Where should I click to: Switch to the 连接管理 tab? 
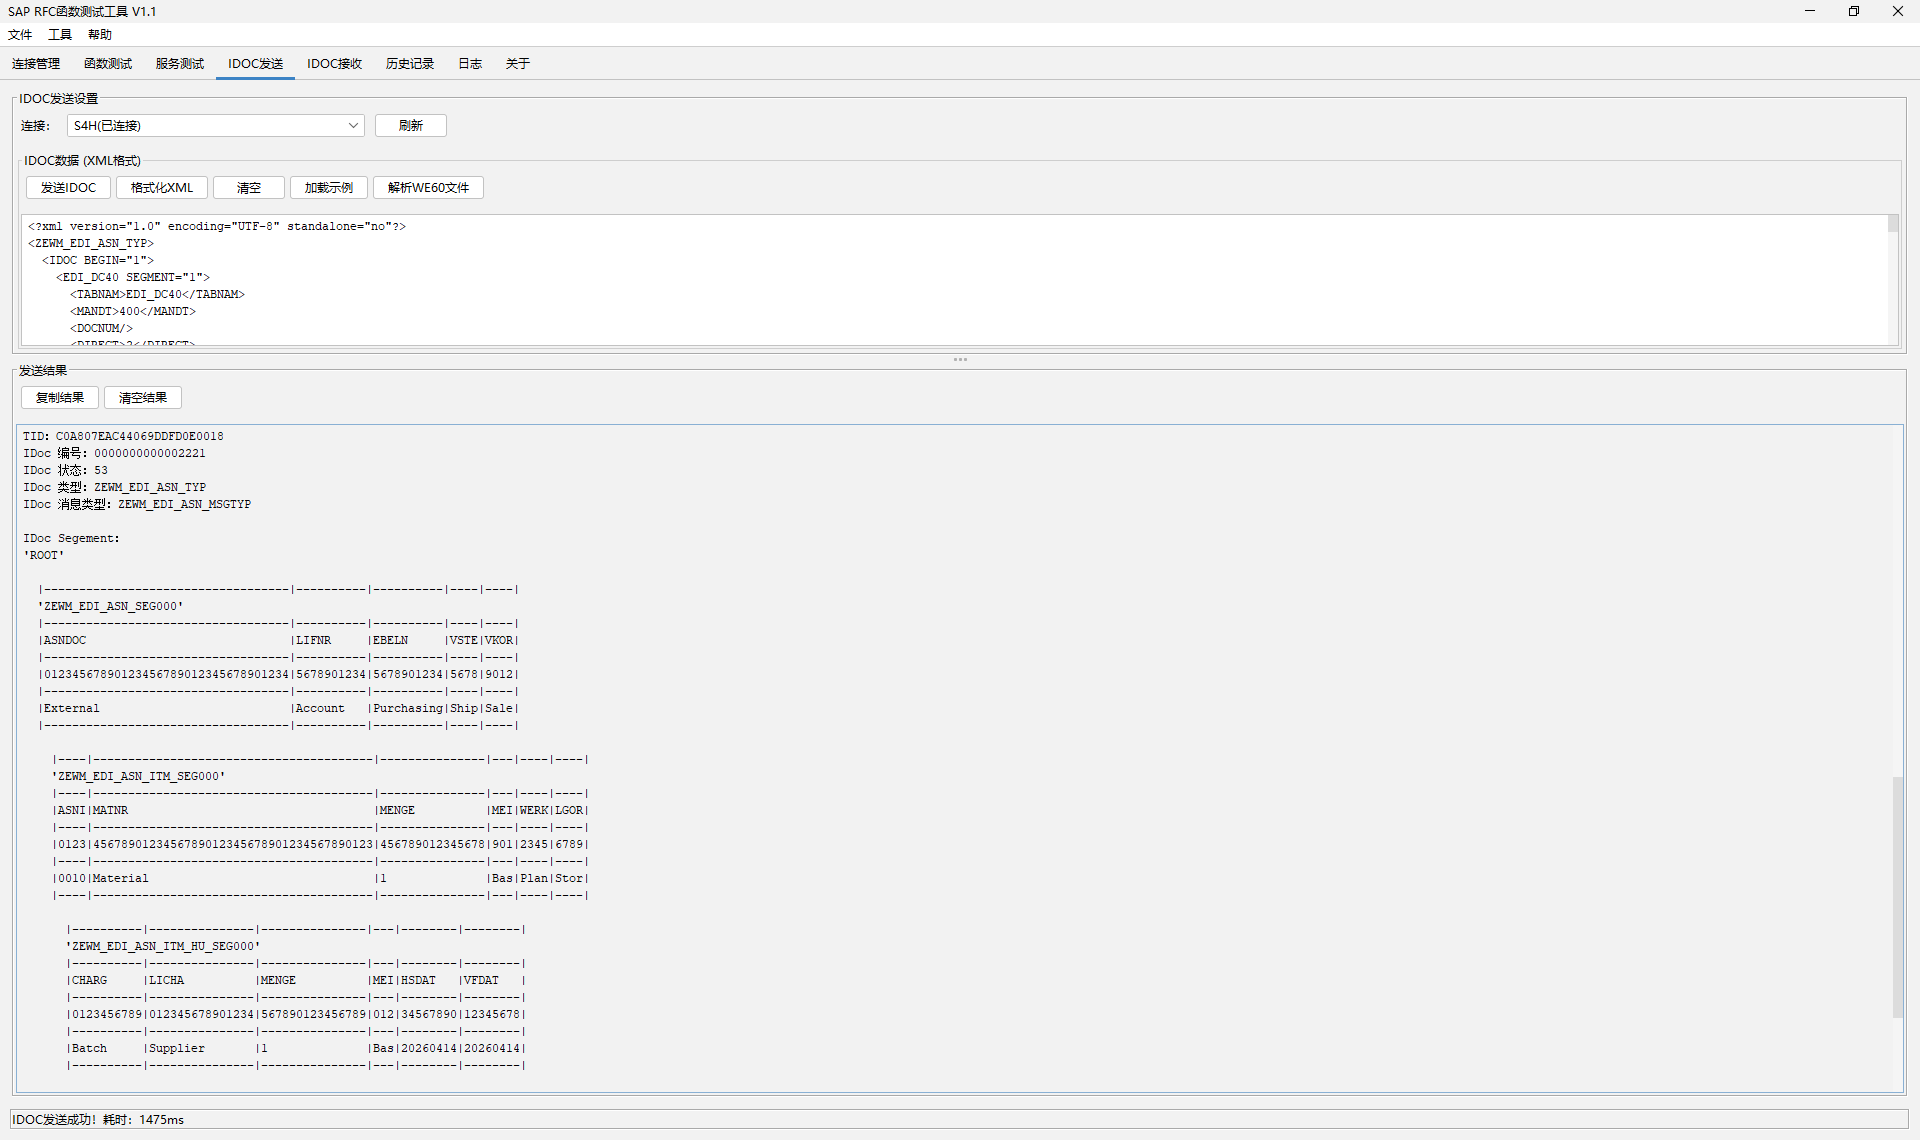point(36,64)
